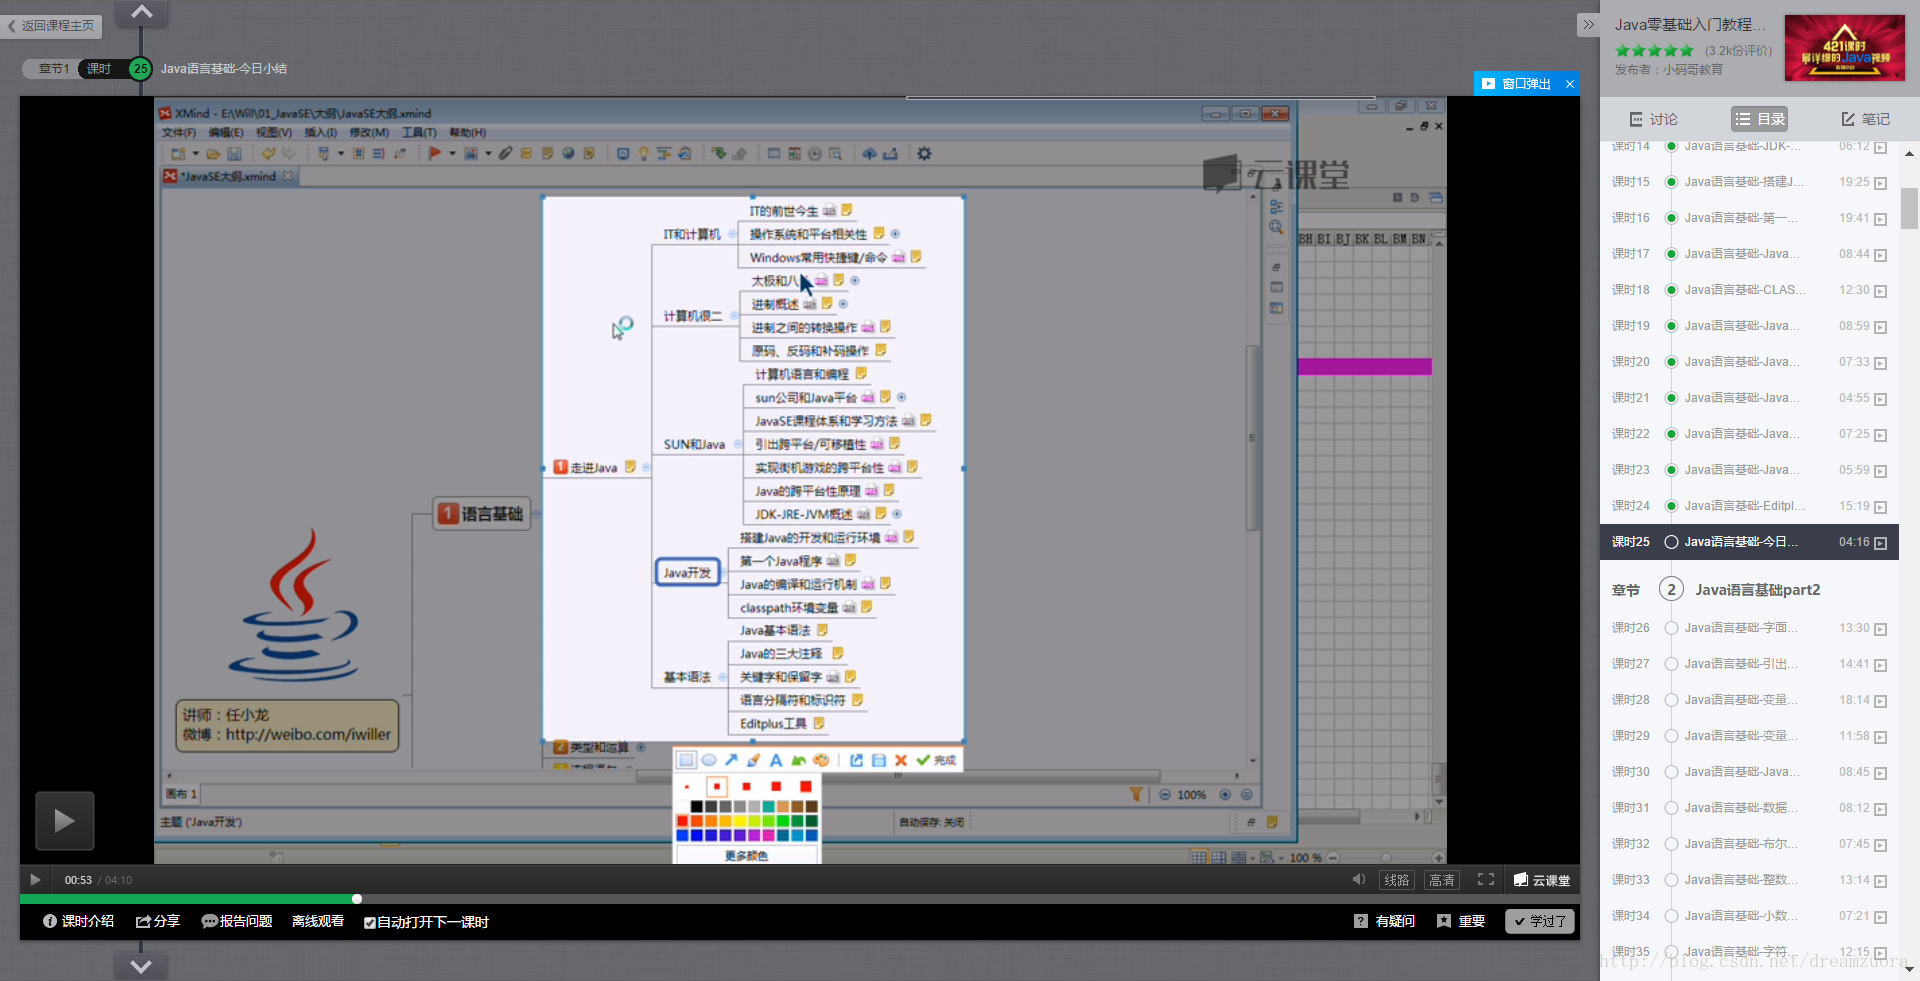
Task: Open the 分享 share option
Action: pyautogui.click(x=158, y=921)
